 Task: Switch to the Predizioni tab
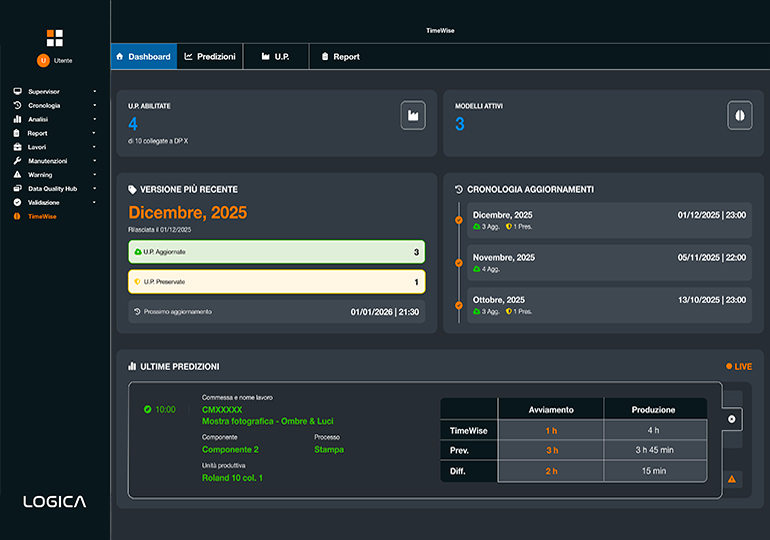tap(210, 56)
